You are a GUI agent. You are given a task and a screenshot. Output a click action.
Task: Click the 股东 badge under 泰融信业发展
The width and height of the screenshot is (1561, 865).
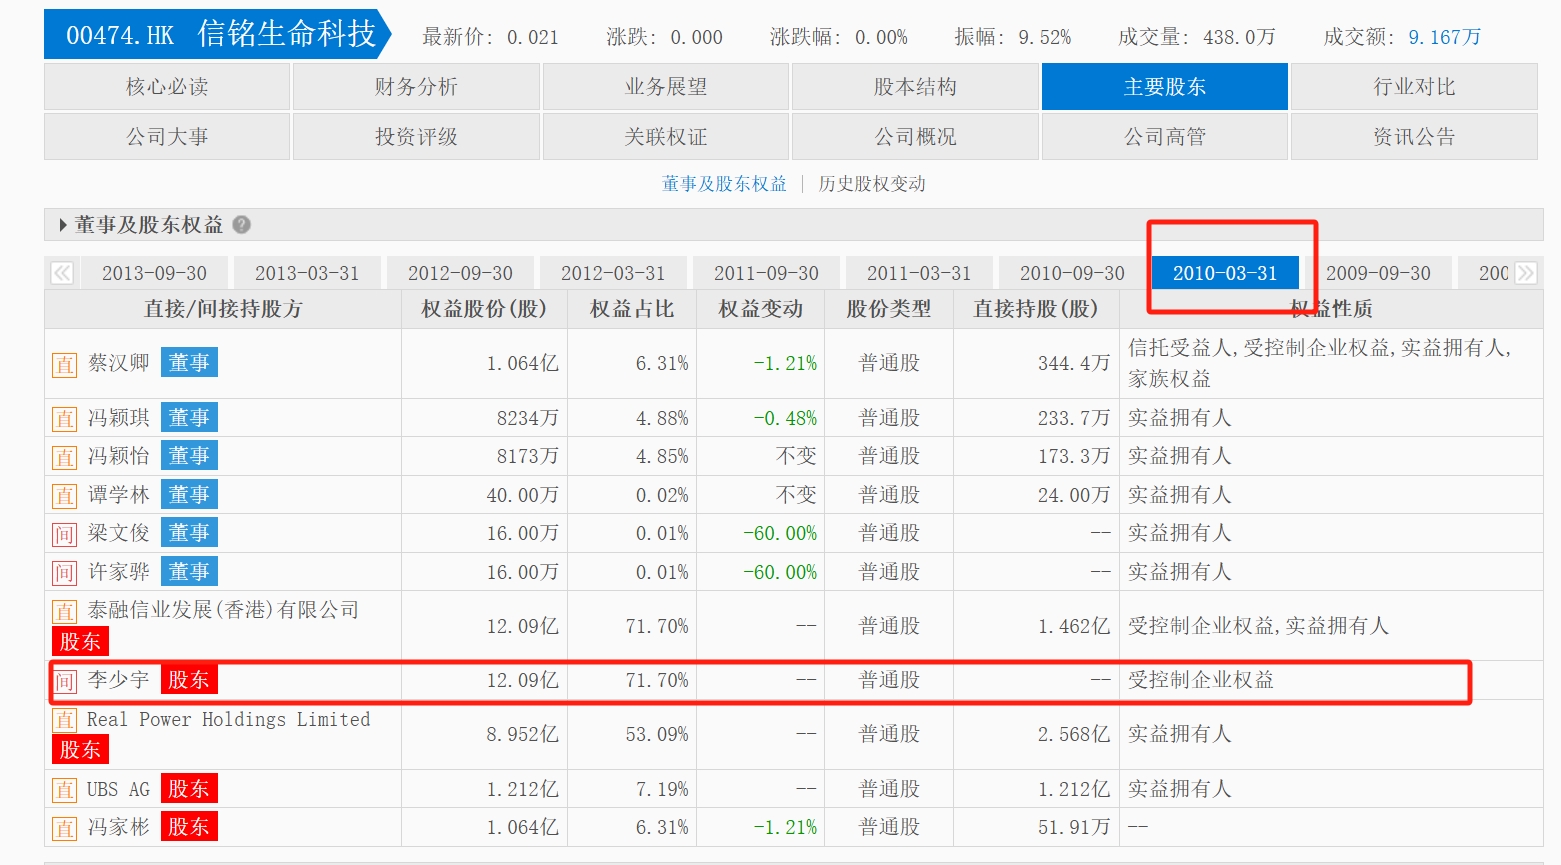[x=80, y=641]
